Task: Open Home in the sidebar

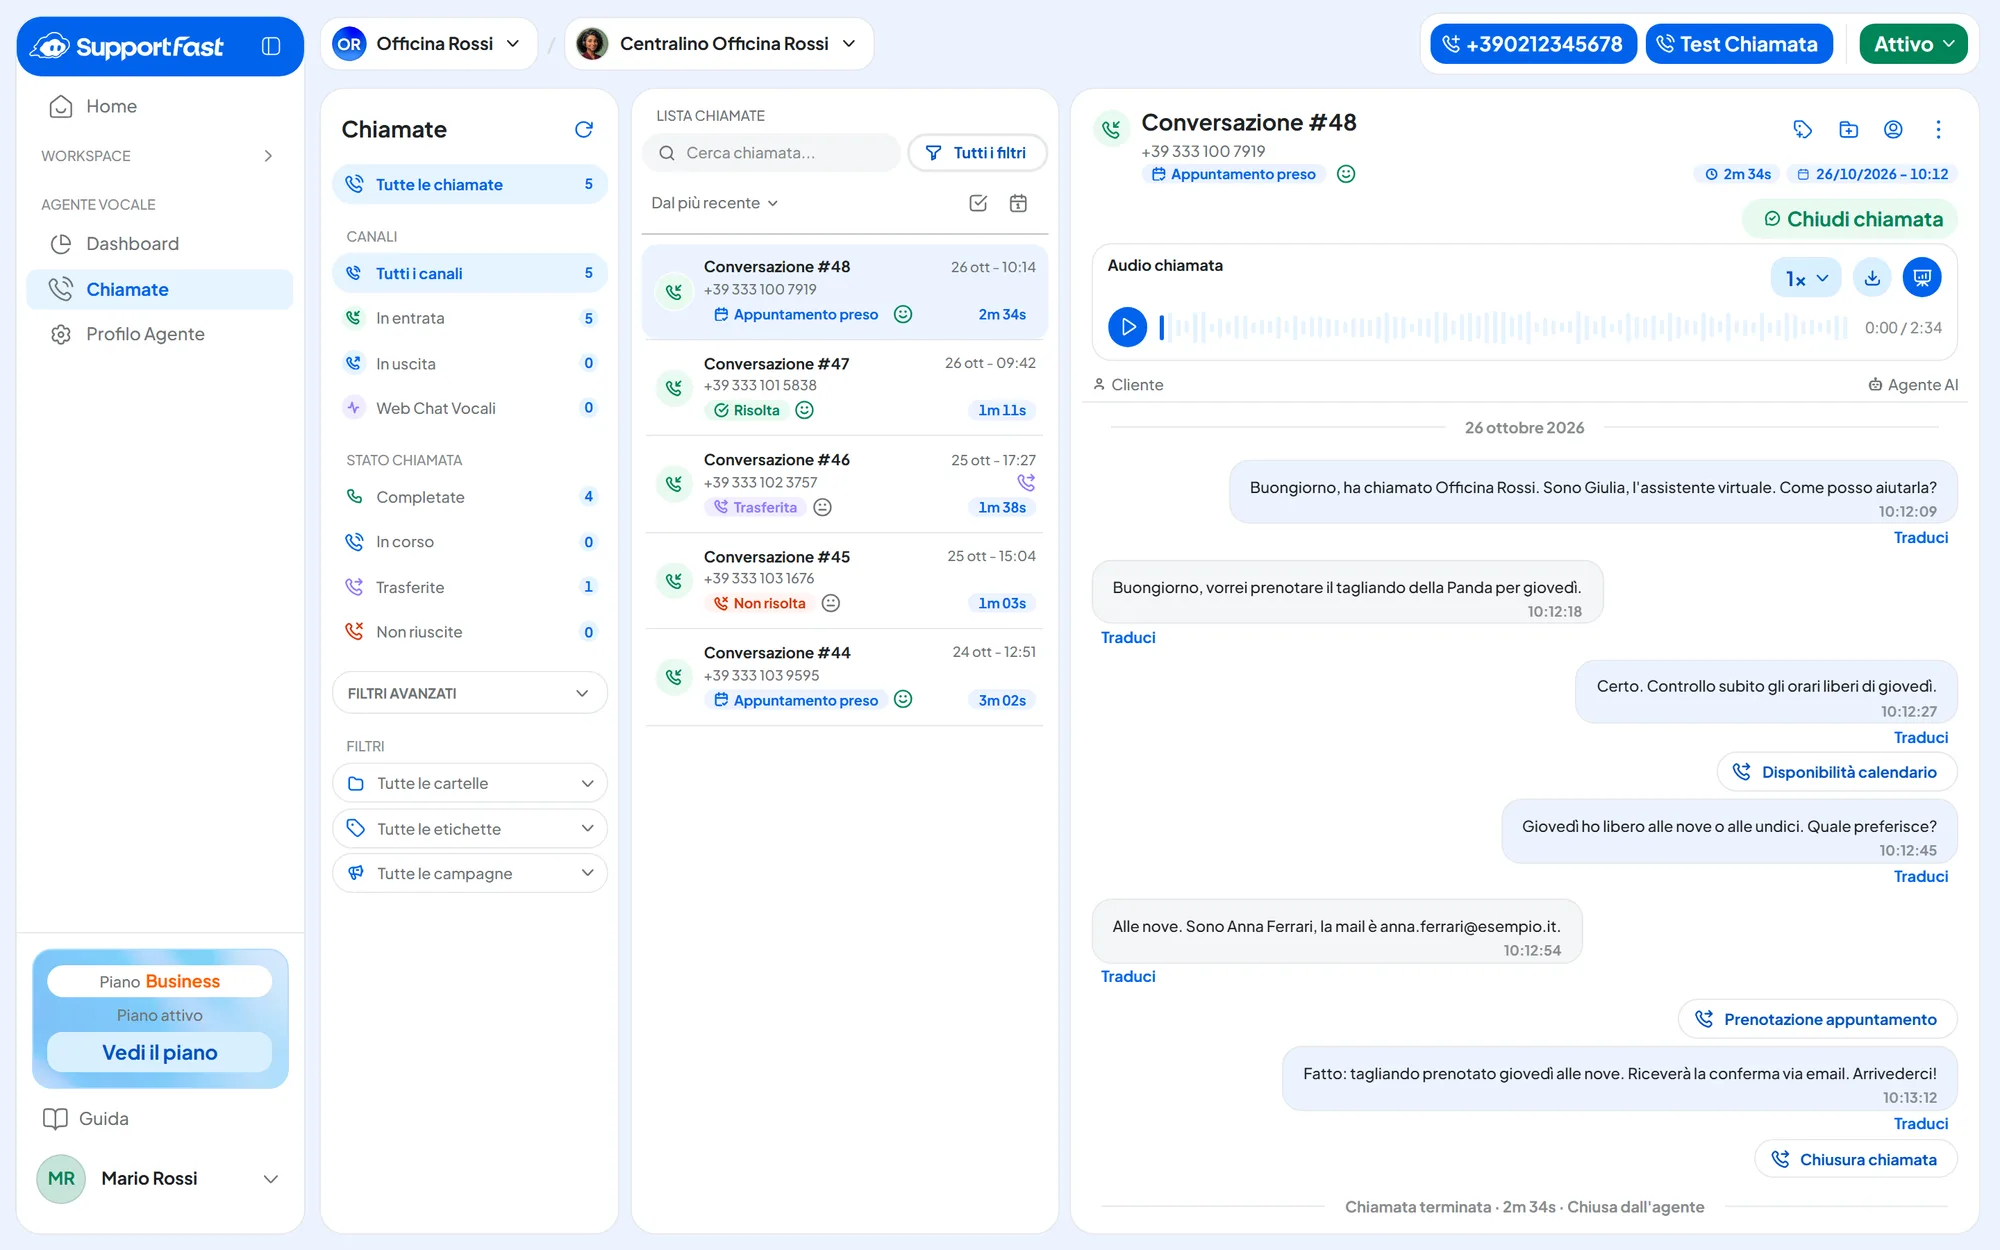Action: coord(160,106)
